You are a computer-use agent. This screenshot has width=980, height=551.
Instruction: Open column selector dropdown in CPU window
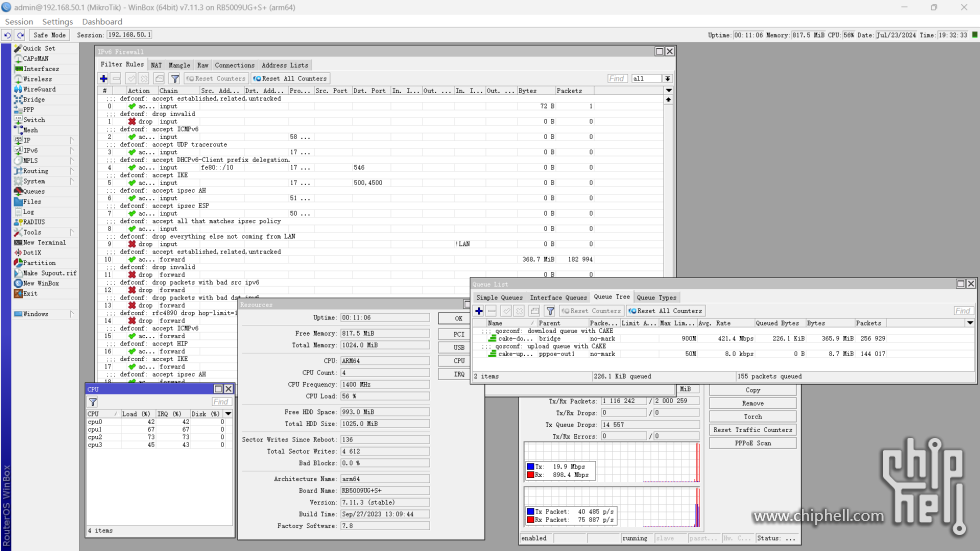pyautogui.click(x=228, y=414)
